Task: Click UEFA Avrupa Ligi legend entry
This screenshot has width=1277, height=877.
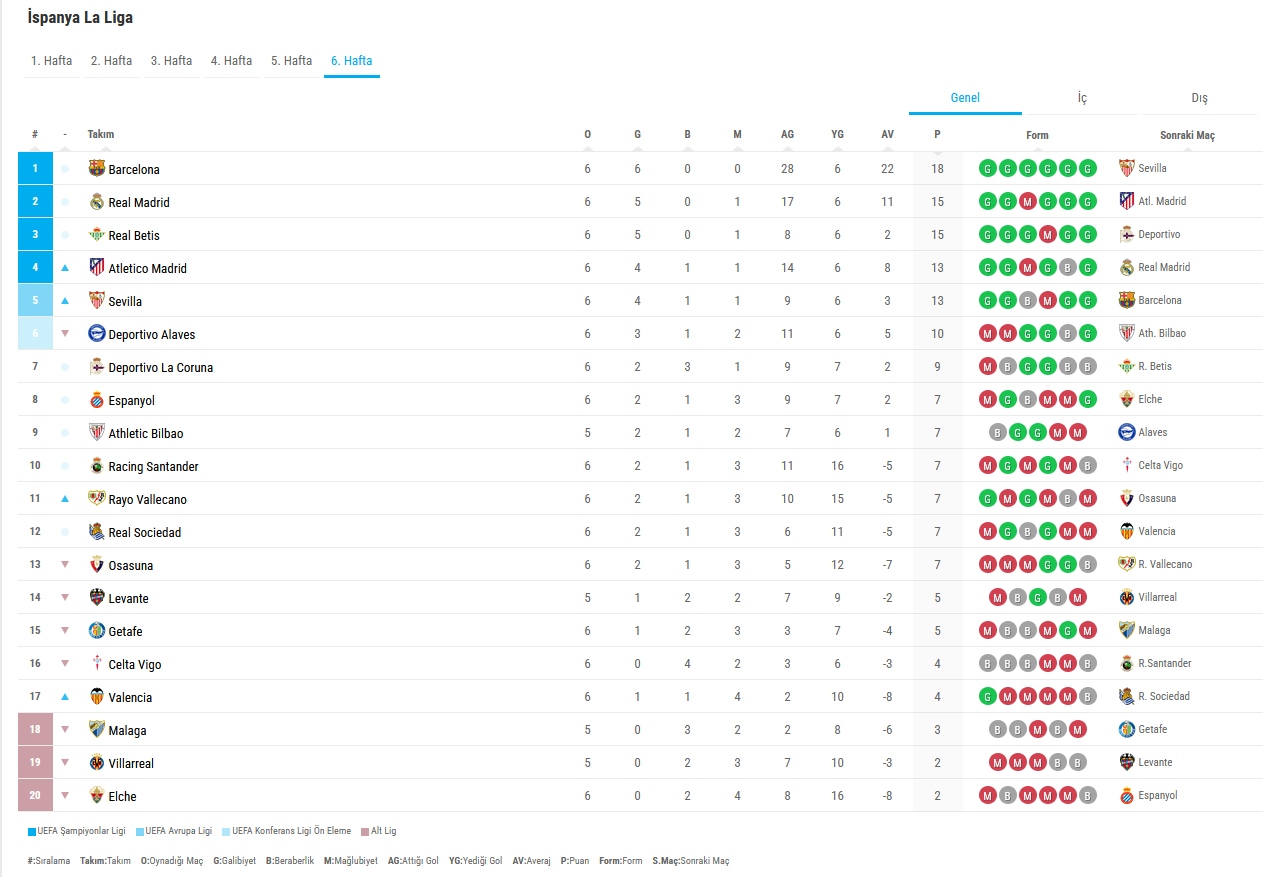Action: 174,831
